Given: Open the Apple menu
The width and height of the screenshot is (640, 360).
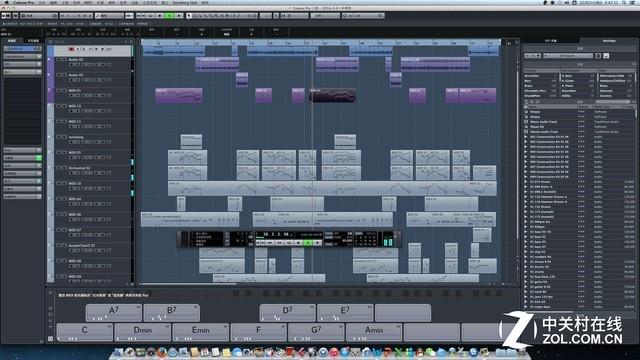Looking at the screenshot, I should pyautogui.click(x=7, y=2).
